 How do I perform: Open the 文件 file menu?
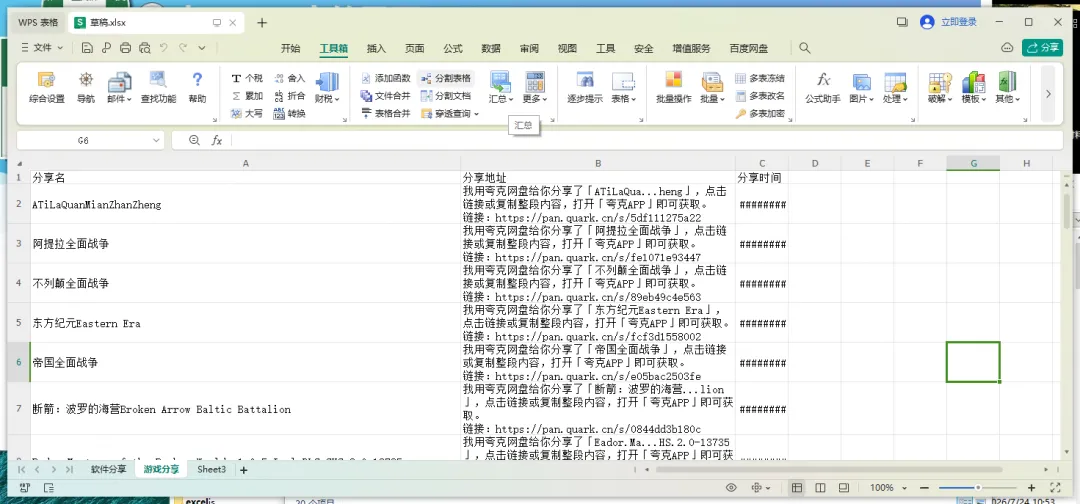43,48
